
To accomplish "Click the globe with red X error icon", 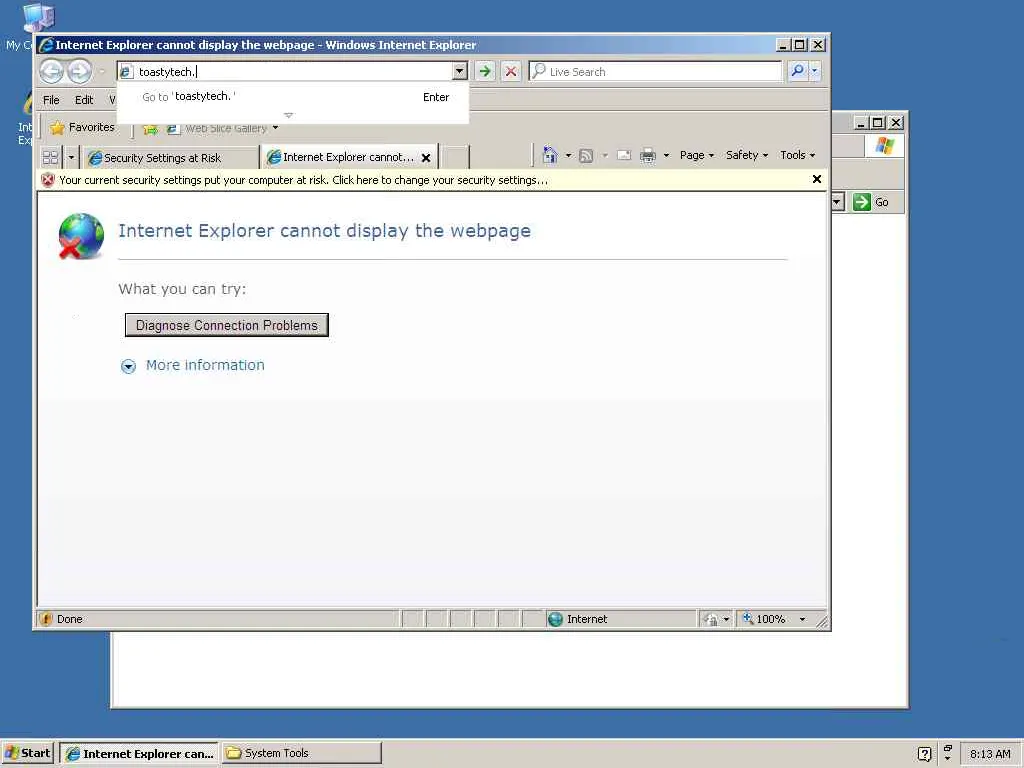I will [81, 236].
